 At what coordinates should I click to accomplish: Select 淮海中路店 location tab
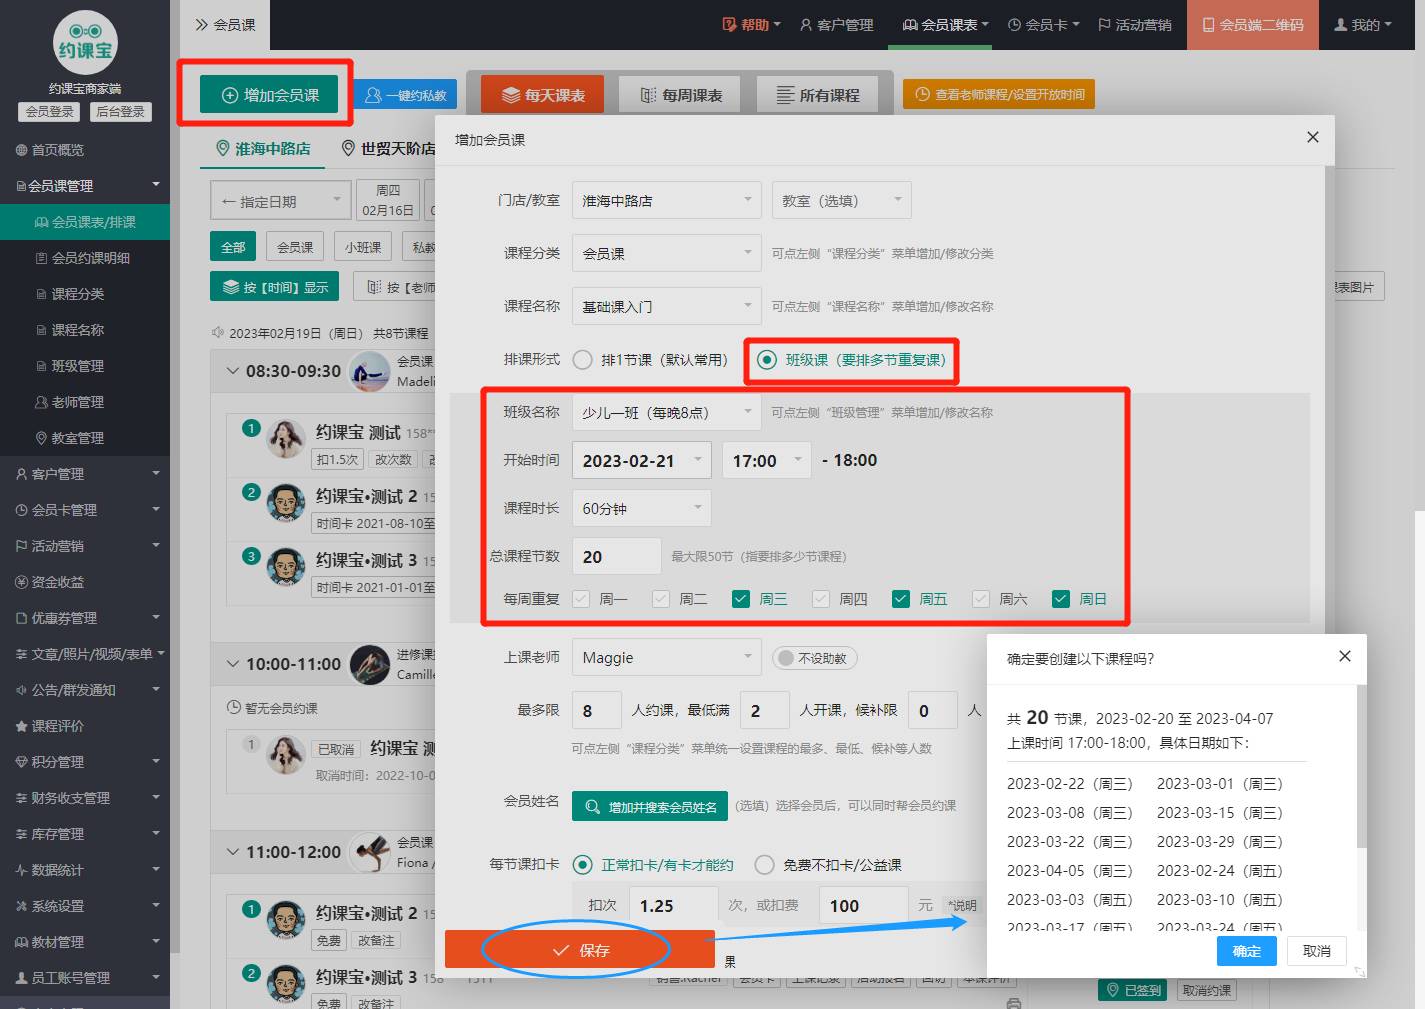[264, 149]
